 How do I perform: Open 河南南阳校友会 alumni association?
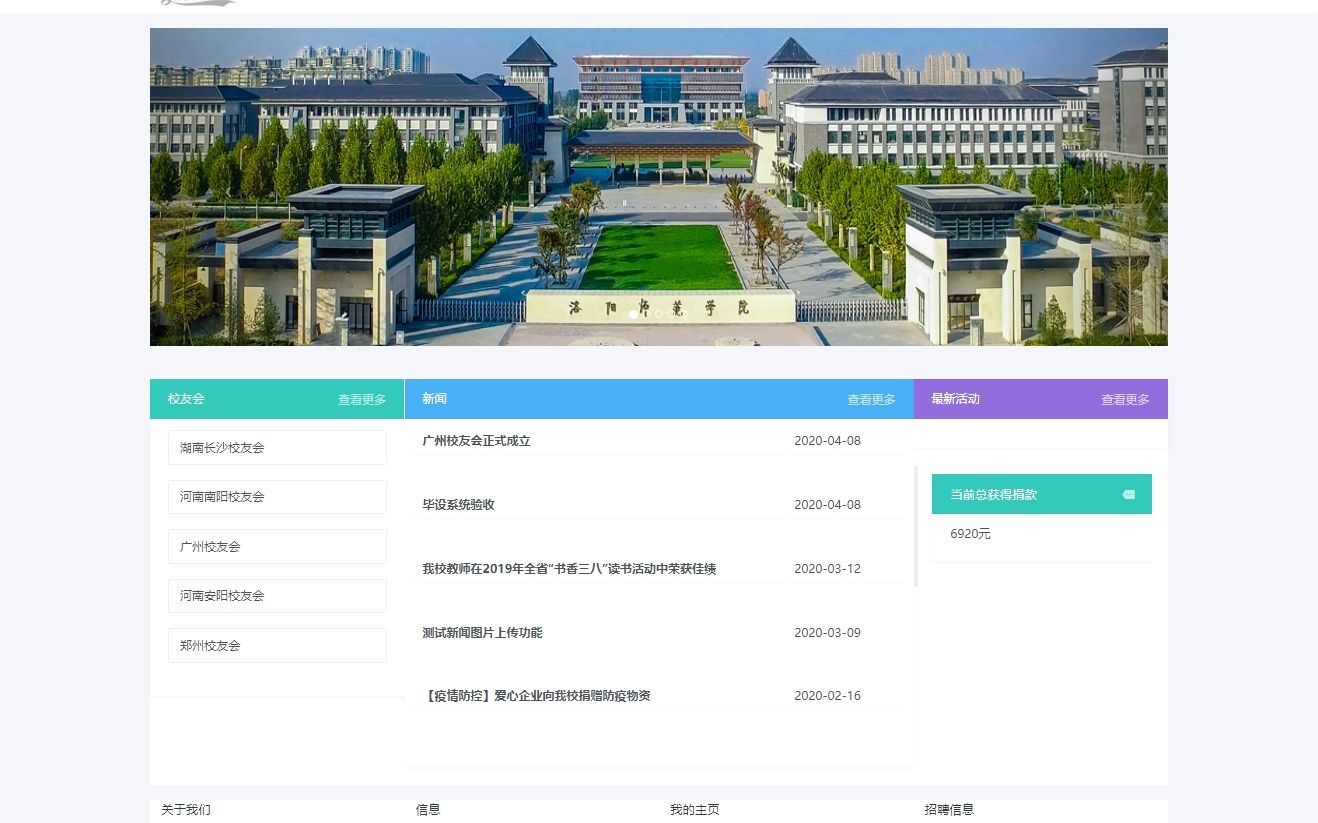(x=277, y=497)
